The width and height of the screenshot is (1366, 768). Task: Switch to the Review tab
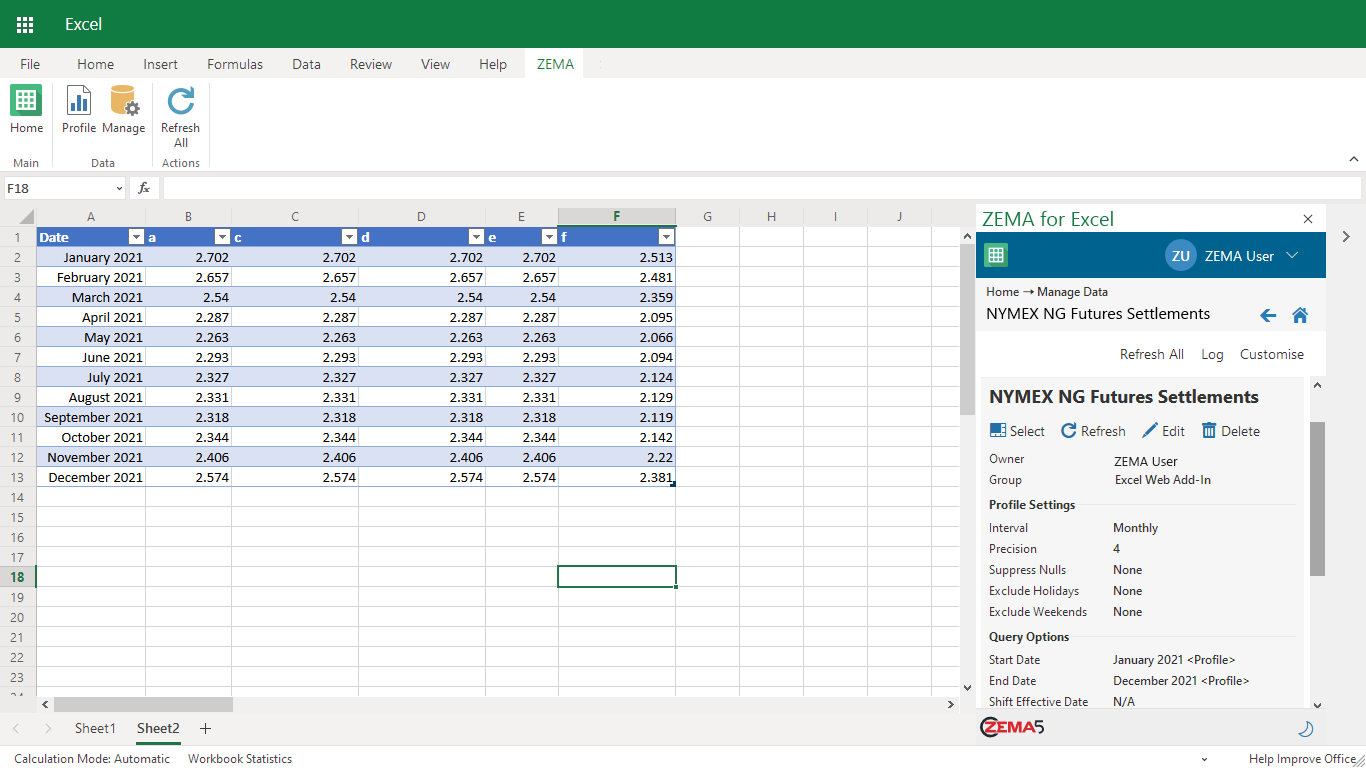[371, 64]
